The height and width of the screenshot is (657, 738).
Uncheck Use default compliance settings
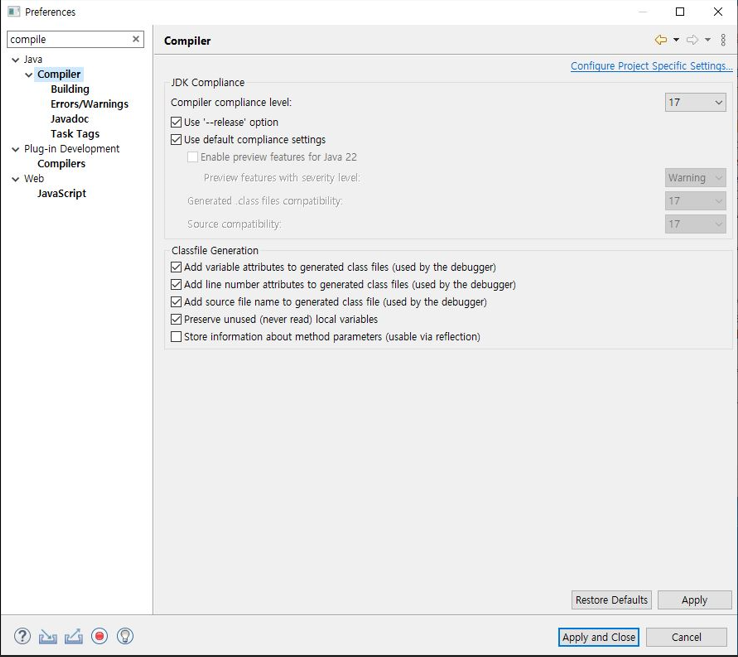click(x=176, y=139)
